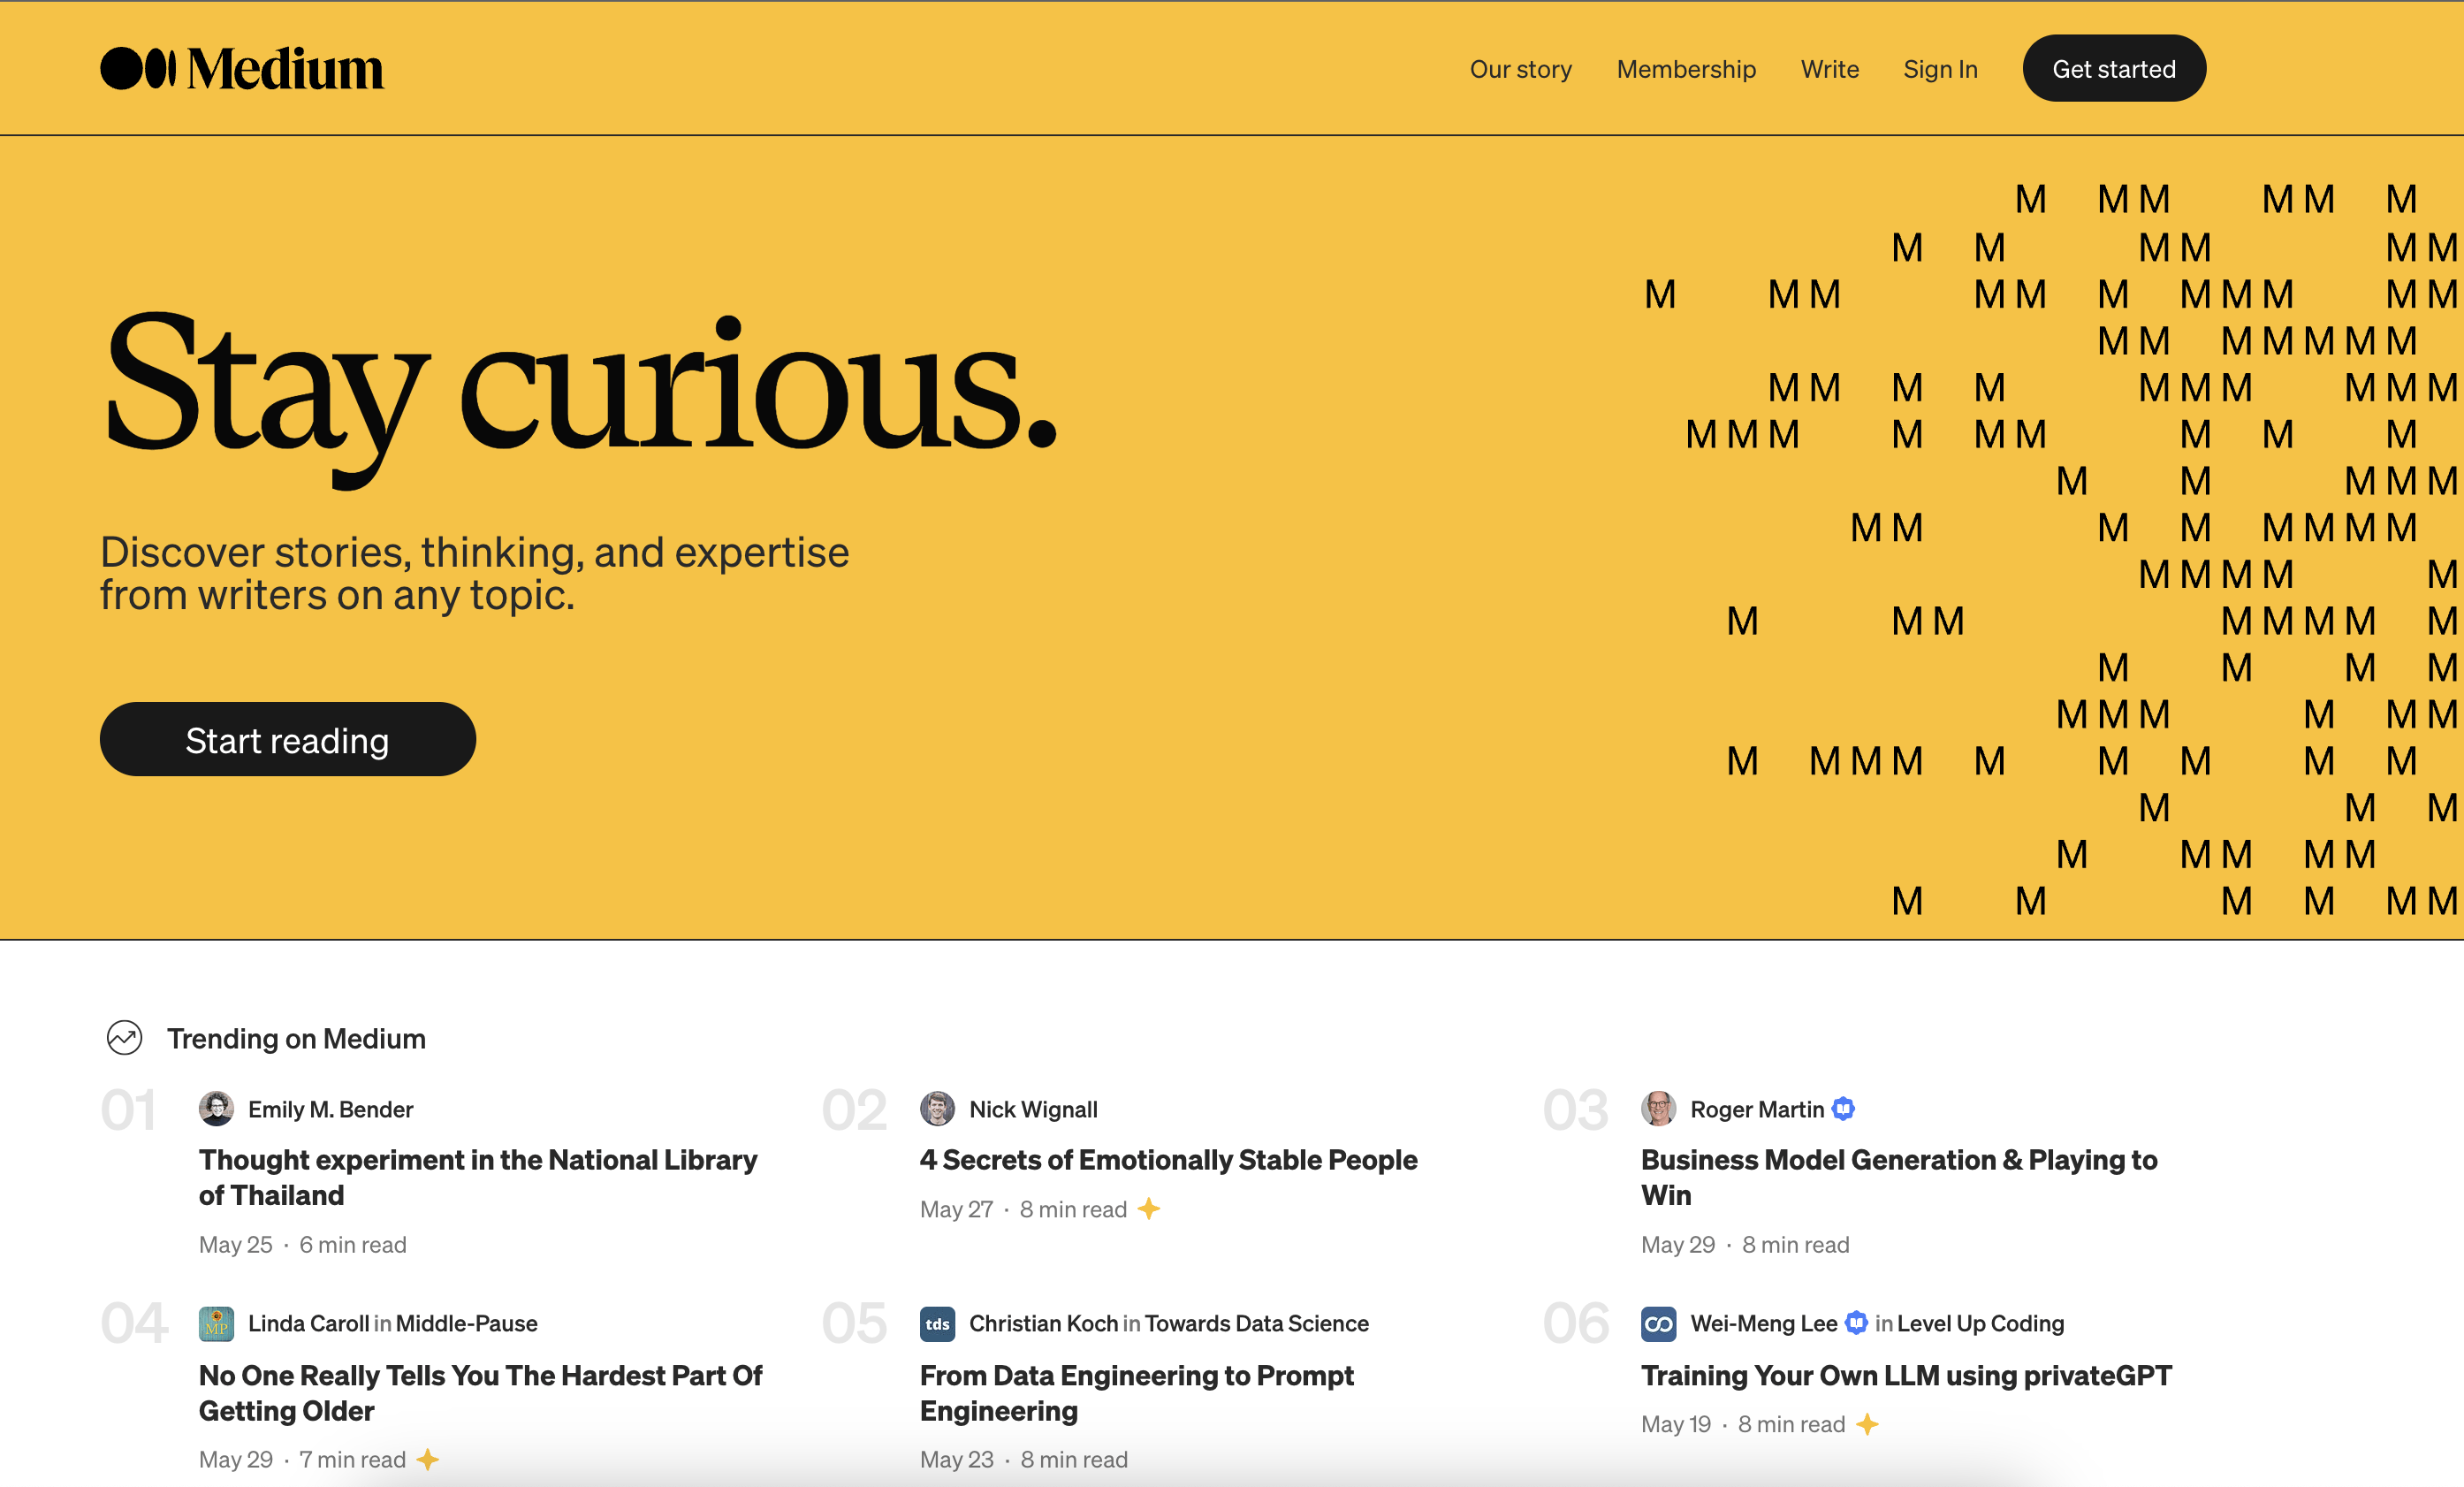Open the Middle-Pause publication link
This screenshot has height=1487, width=2464.
pyautogui.click(x=466, y=1323)
